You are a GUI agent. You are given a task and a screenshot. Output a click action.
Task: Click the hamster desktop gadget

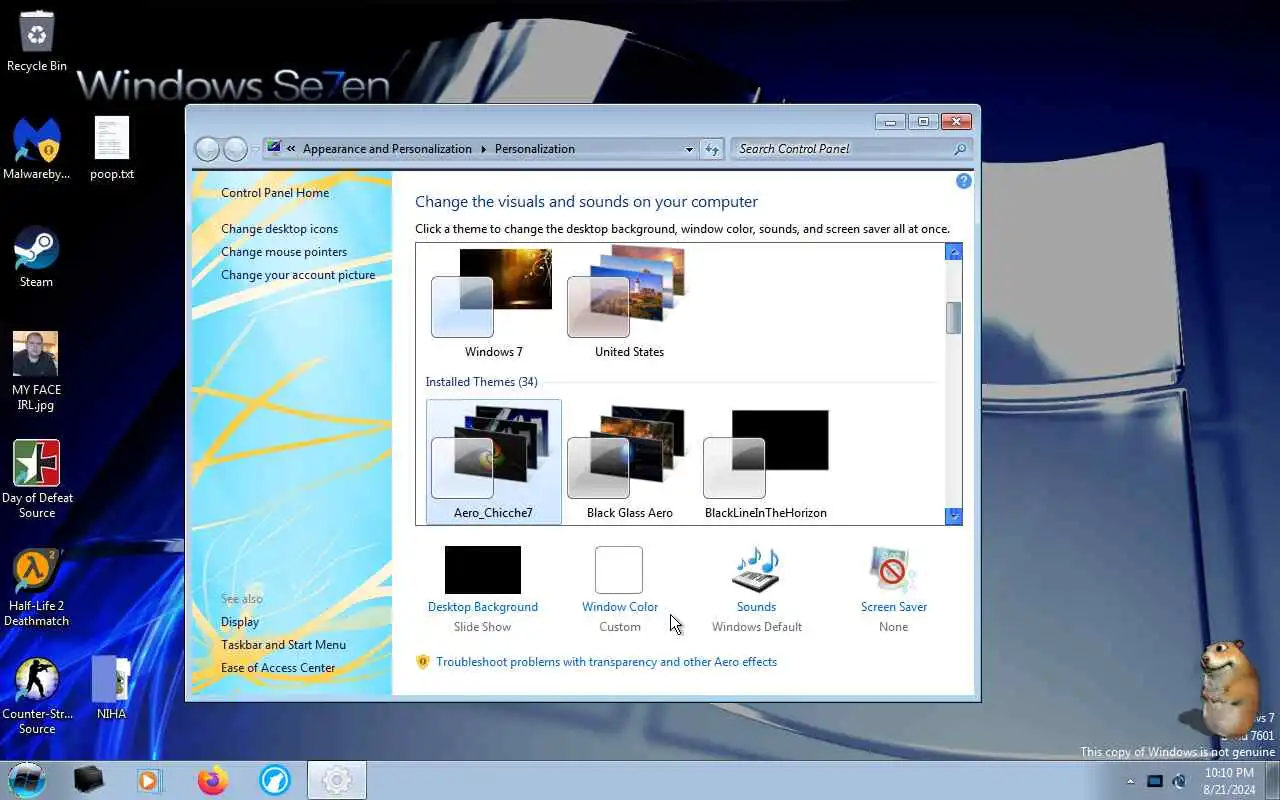pos(1228,688)
